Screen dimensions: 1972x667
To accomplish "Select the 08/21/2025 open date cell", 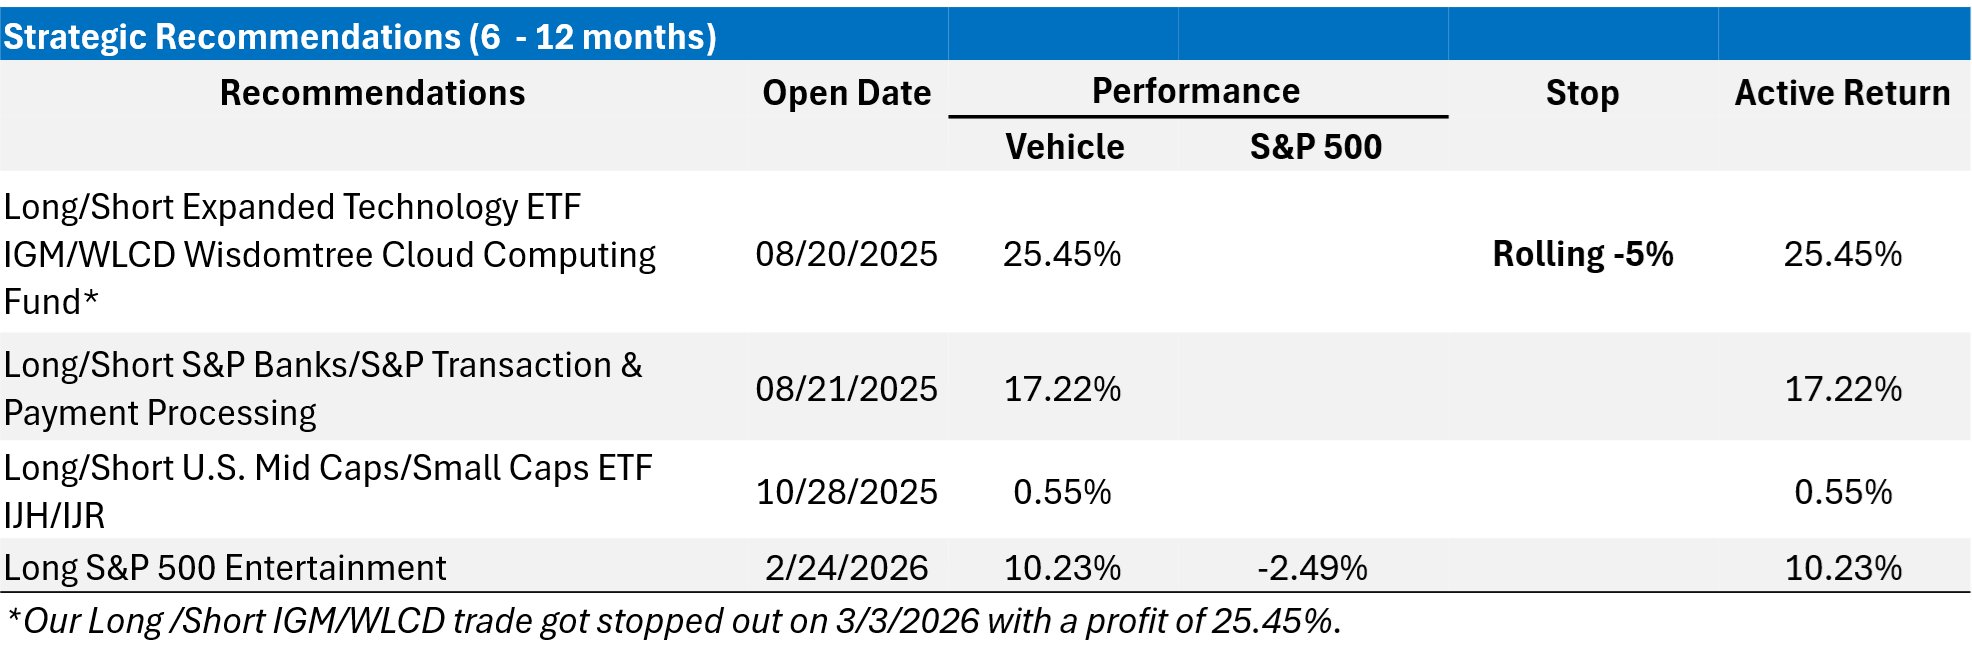I will click(x=846, y=389).
